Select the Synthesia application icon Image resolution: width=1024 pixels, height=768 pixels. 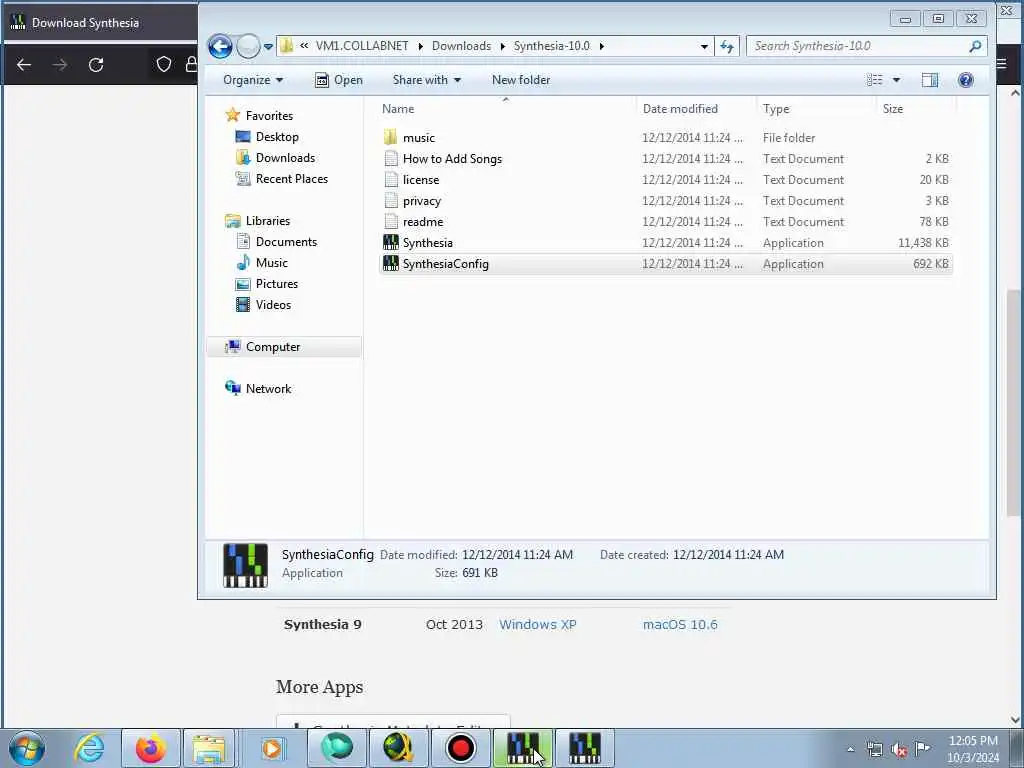click(391, 242)
